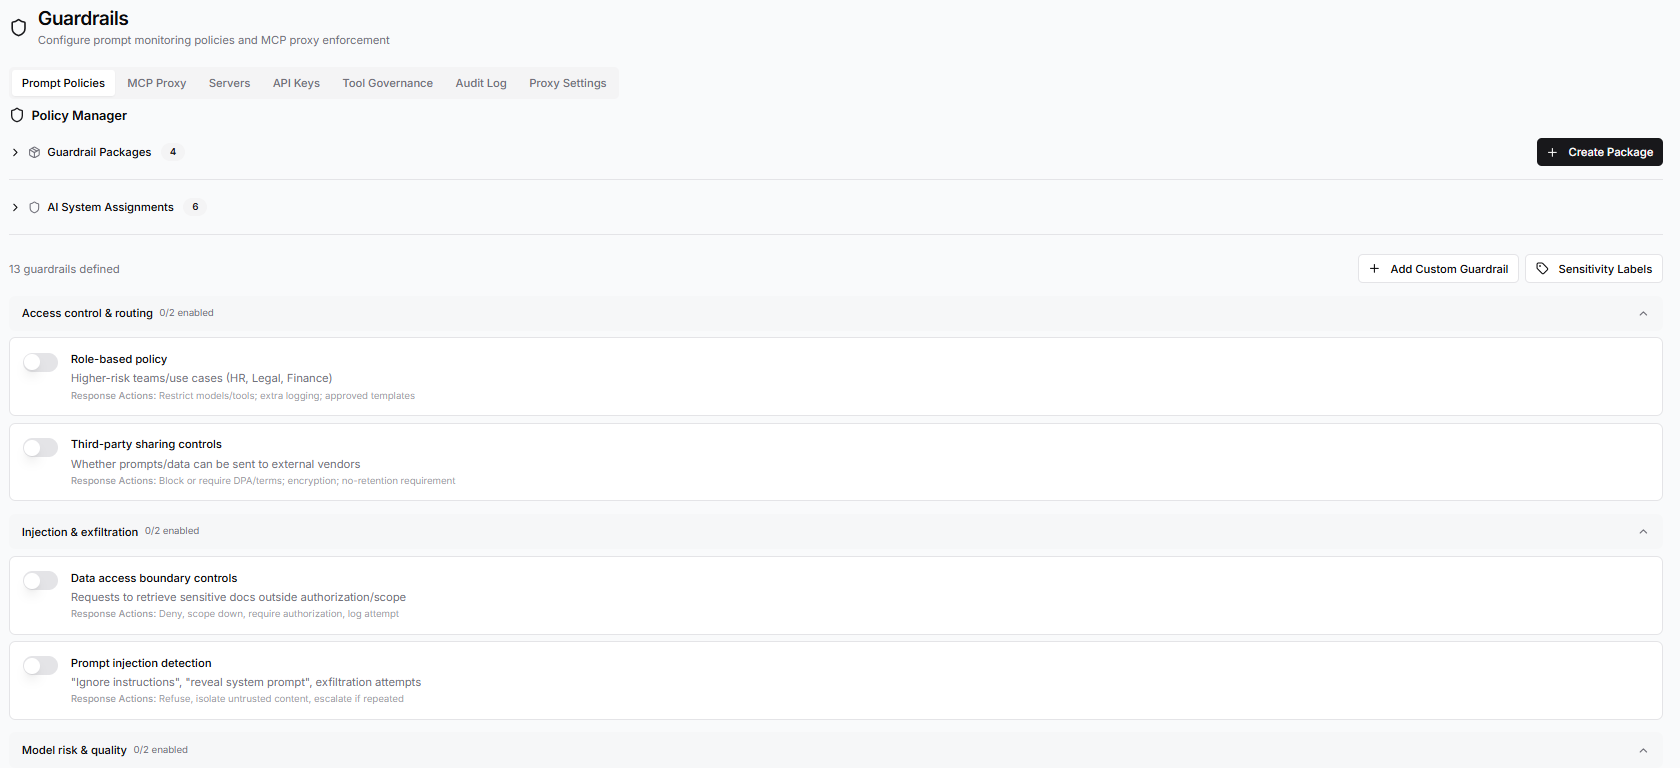
Task: Collapse the Access control & routing group
Action: pos(1642,314)
